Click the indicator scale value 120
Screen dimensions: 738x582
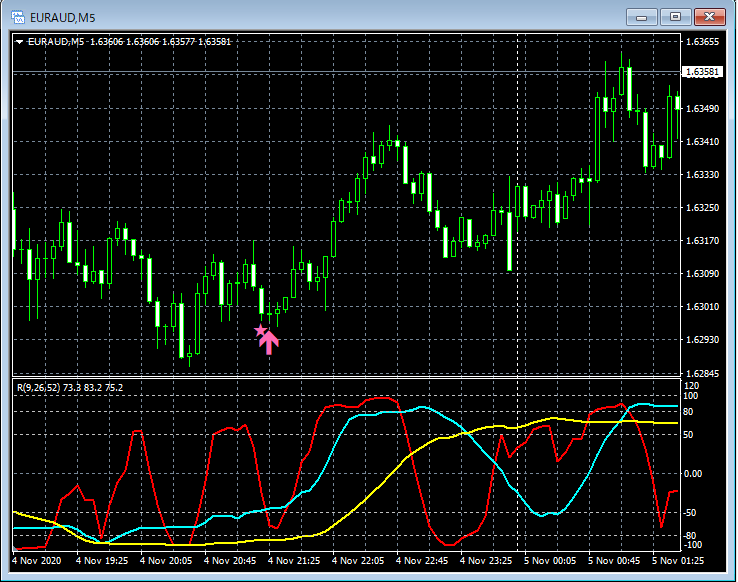pos(691,386)
